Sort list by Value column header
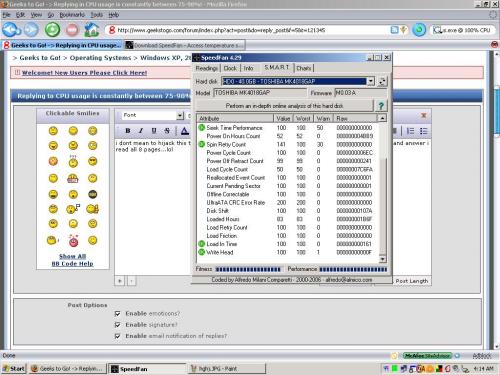Viewport: 500px width, 375px height. [x=283, y=118]
